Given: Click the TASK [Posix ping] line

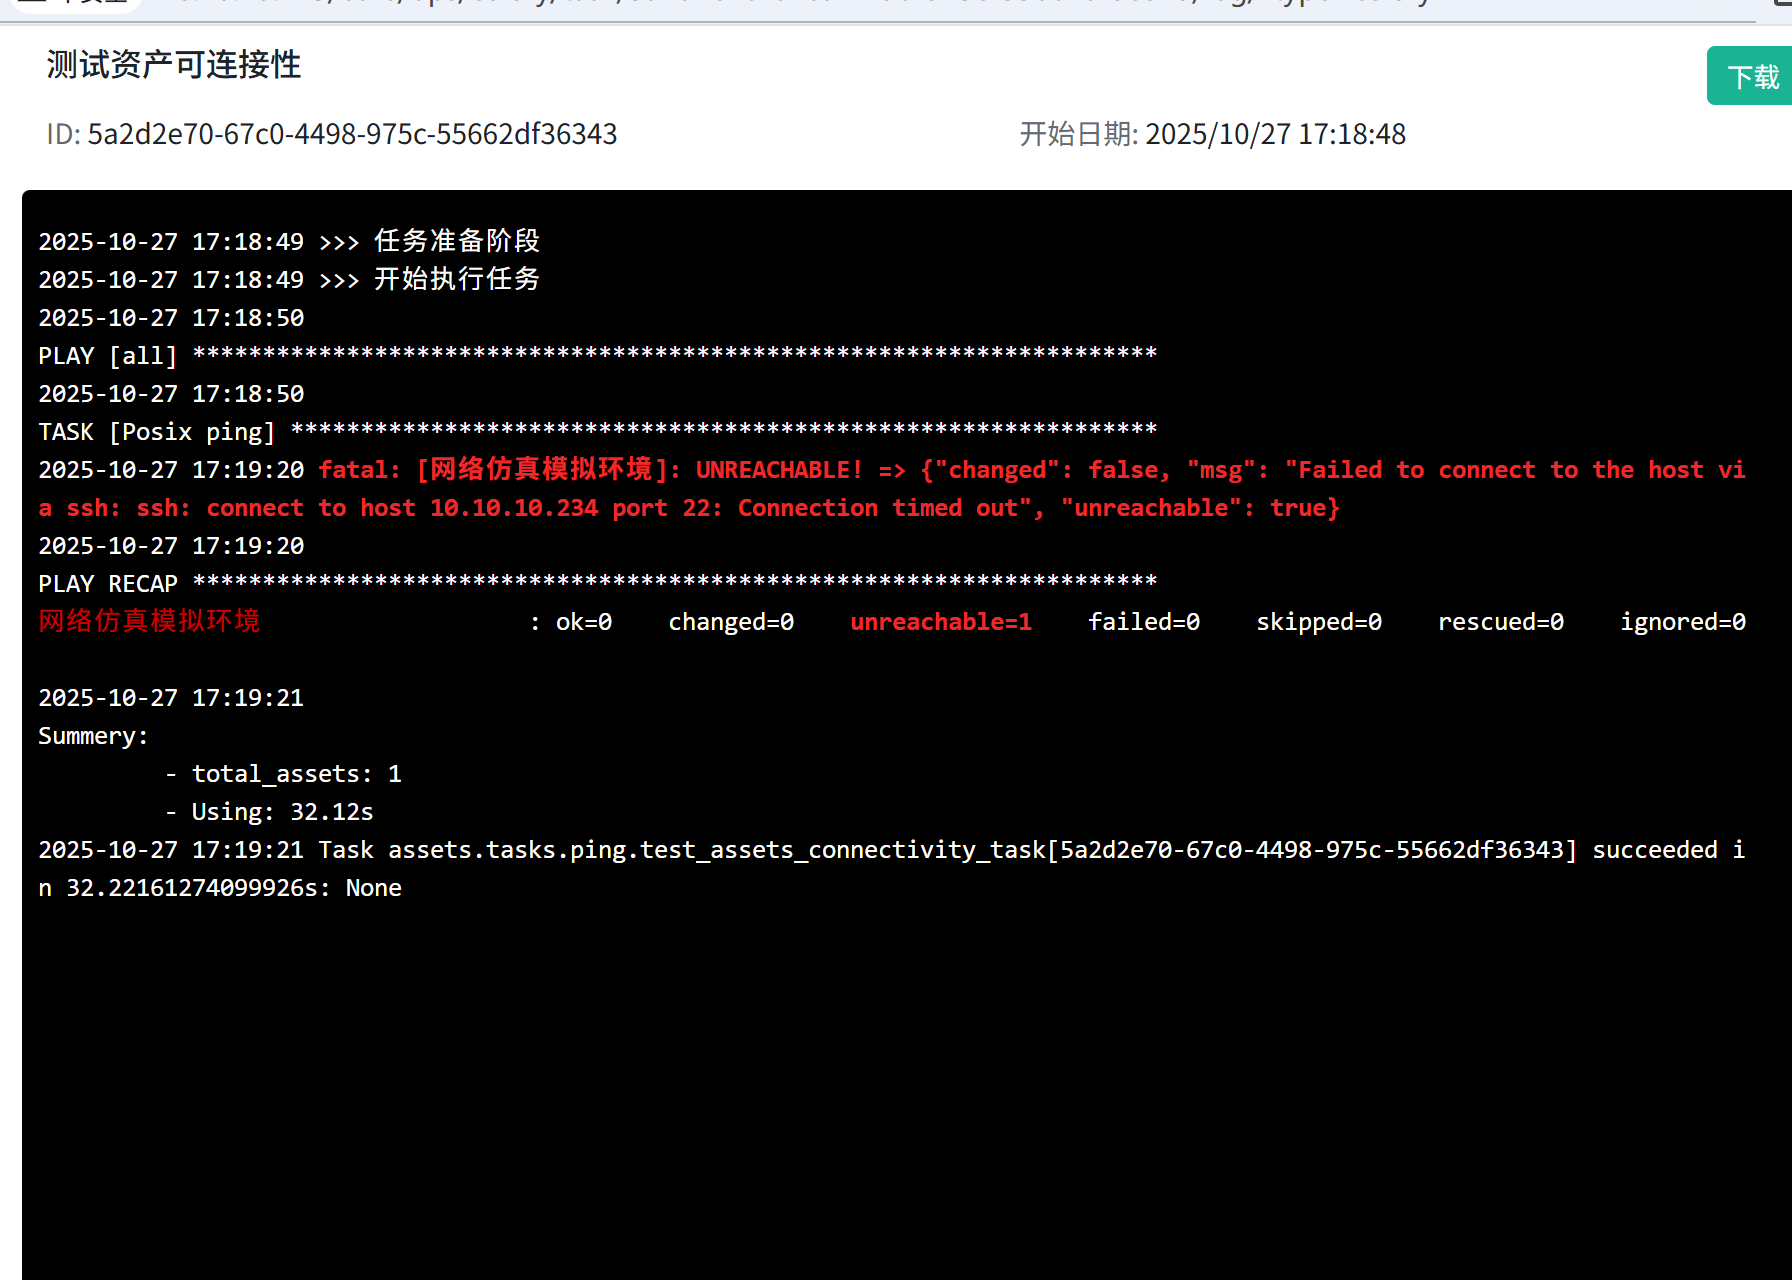Looking at the screenshot, I should click(156, 432).
